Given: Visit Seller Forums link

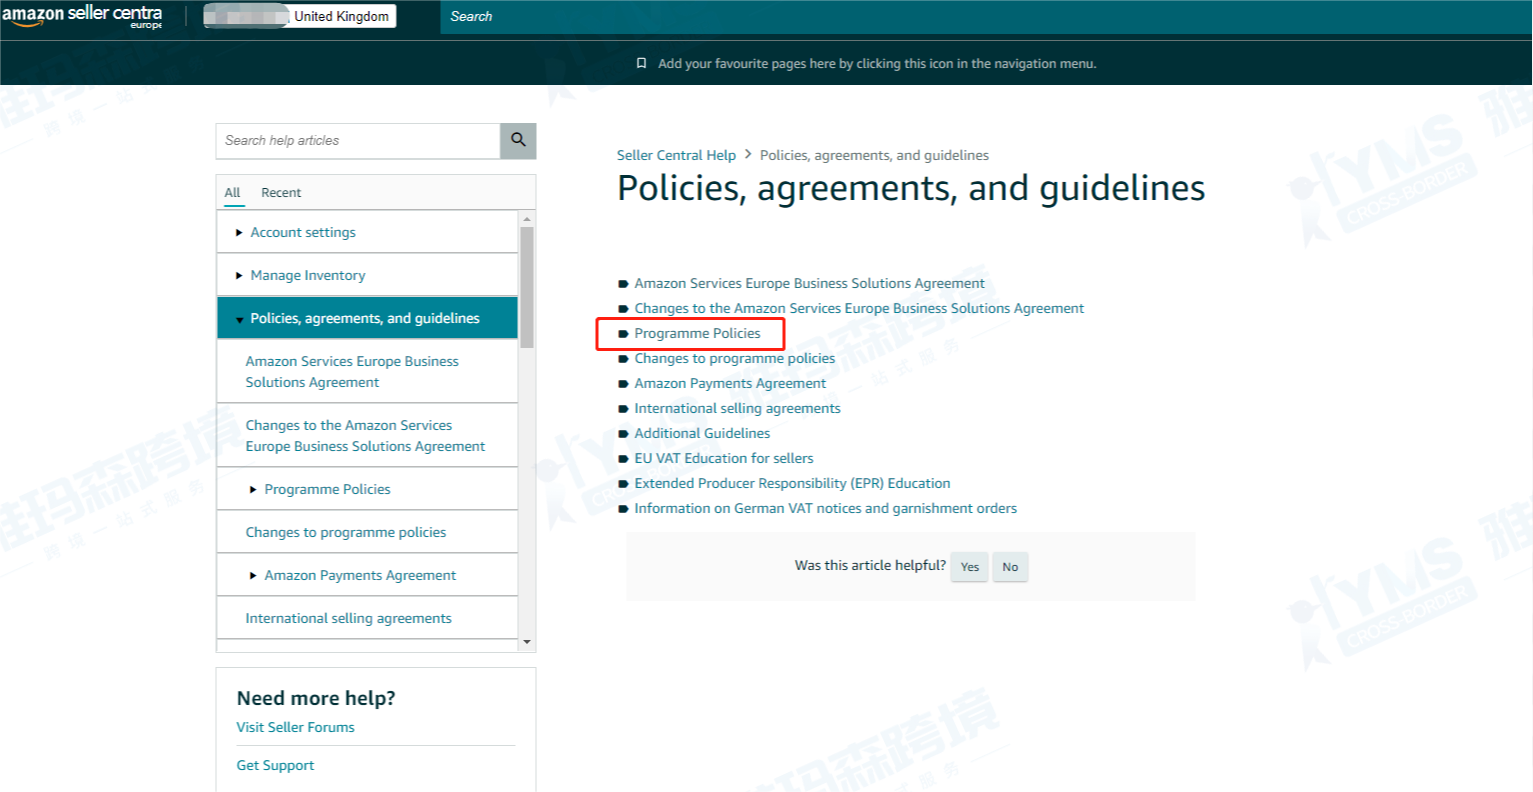Looking at the screenshot, I should (x=295, y=727).
